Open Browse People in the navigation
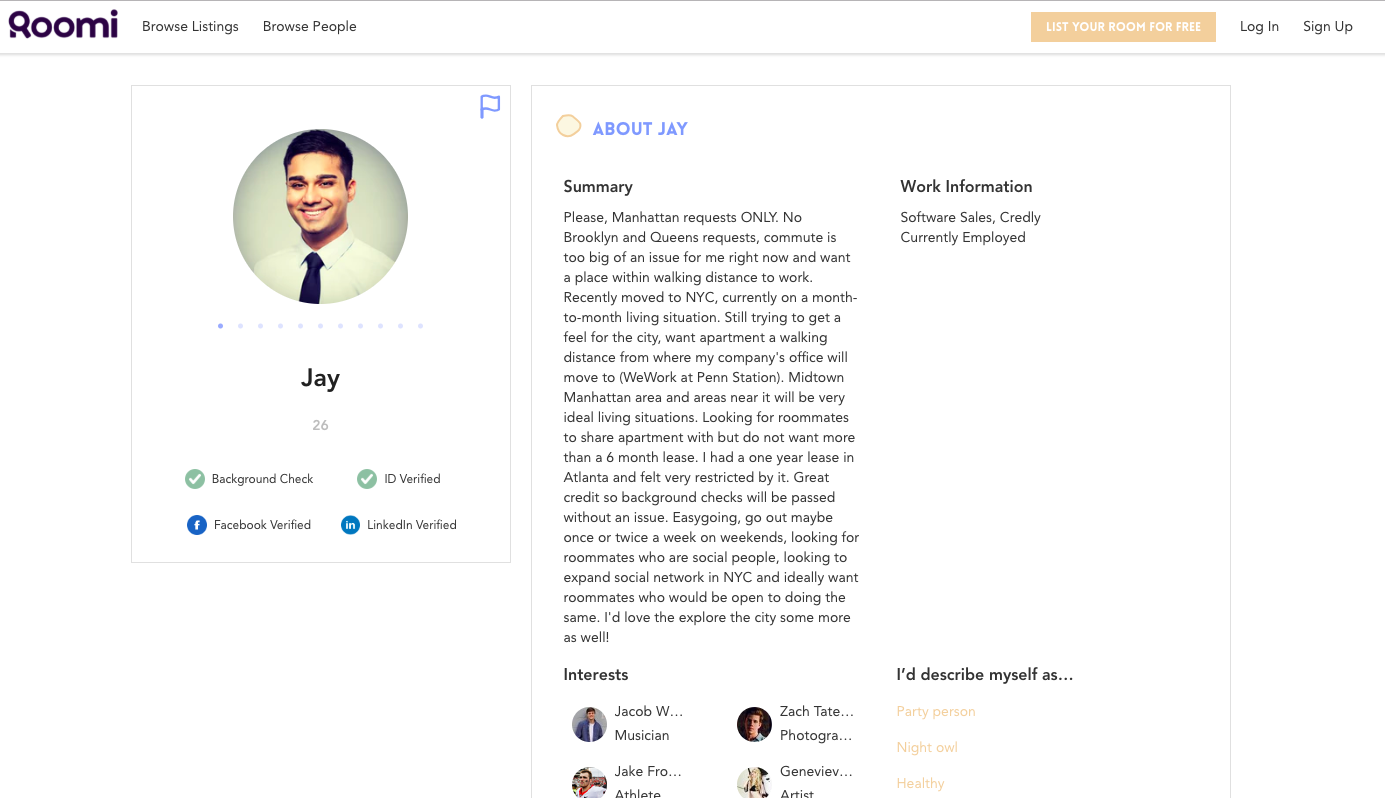The image size is (1385, 798). [309, 27]
